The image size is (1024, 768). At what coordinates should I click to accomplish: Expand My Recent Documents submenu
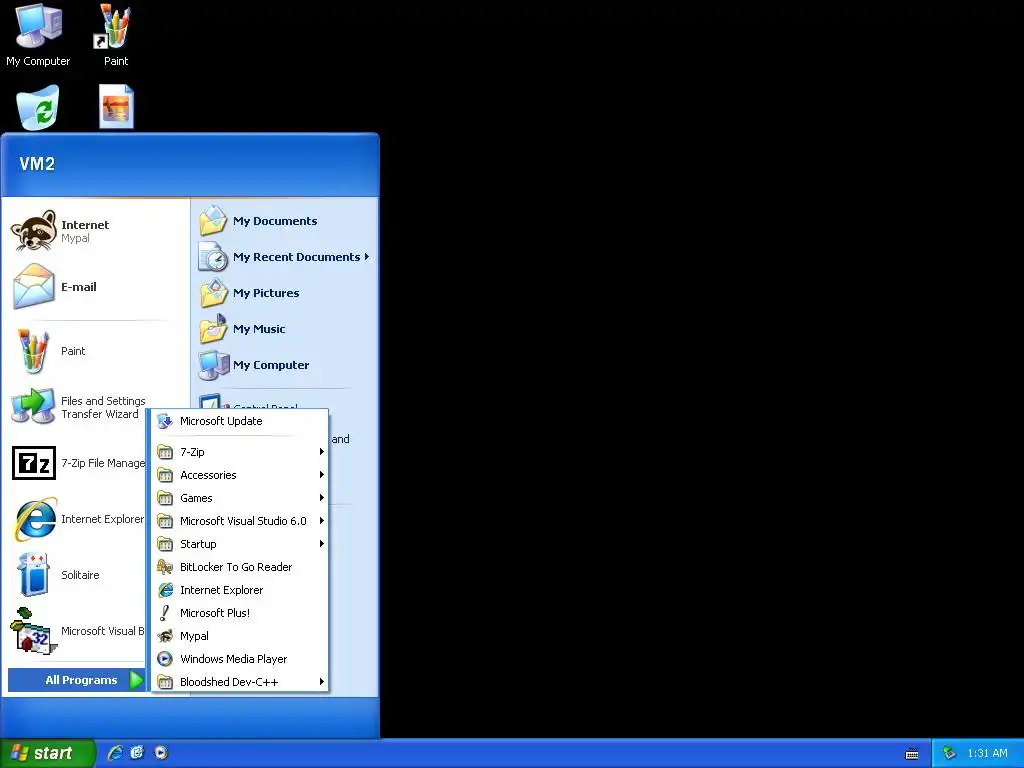(x=285, y=257)
